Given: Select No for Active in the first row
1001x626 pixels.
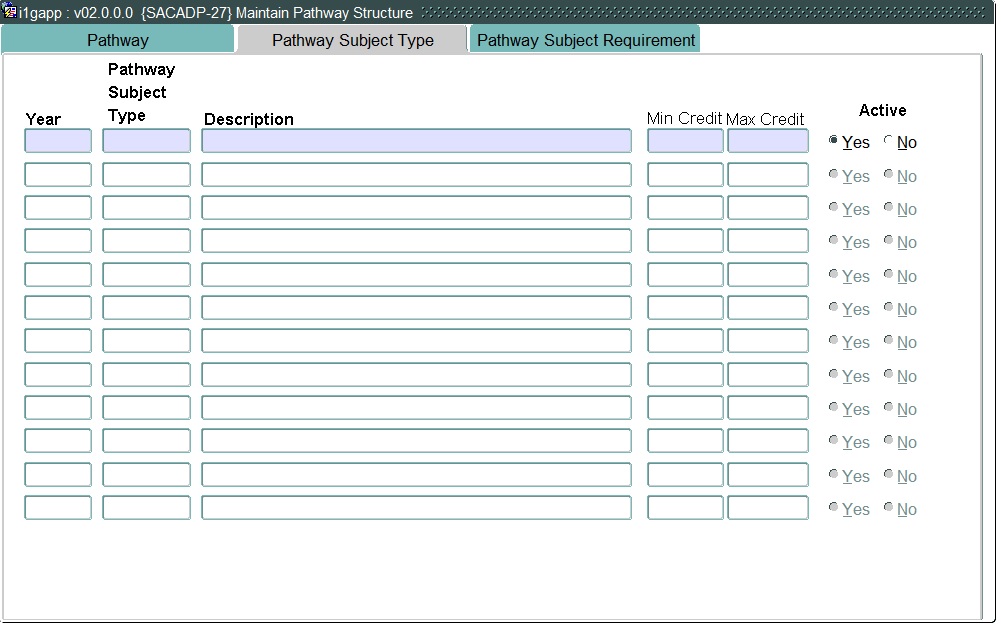Looking at the screenshot, I should coord(888,141).
